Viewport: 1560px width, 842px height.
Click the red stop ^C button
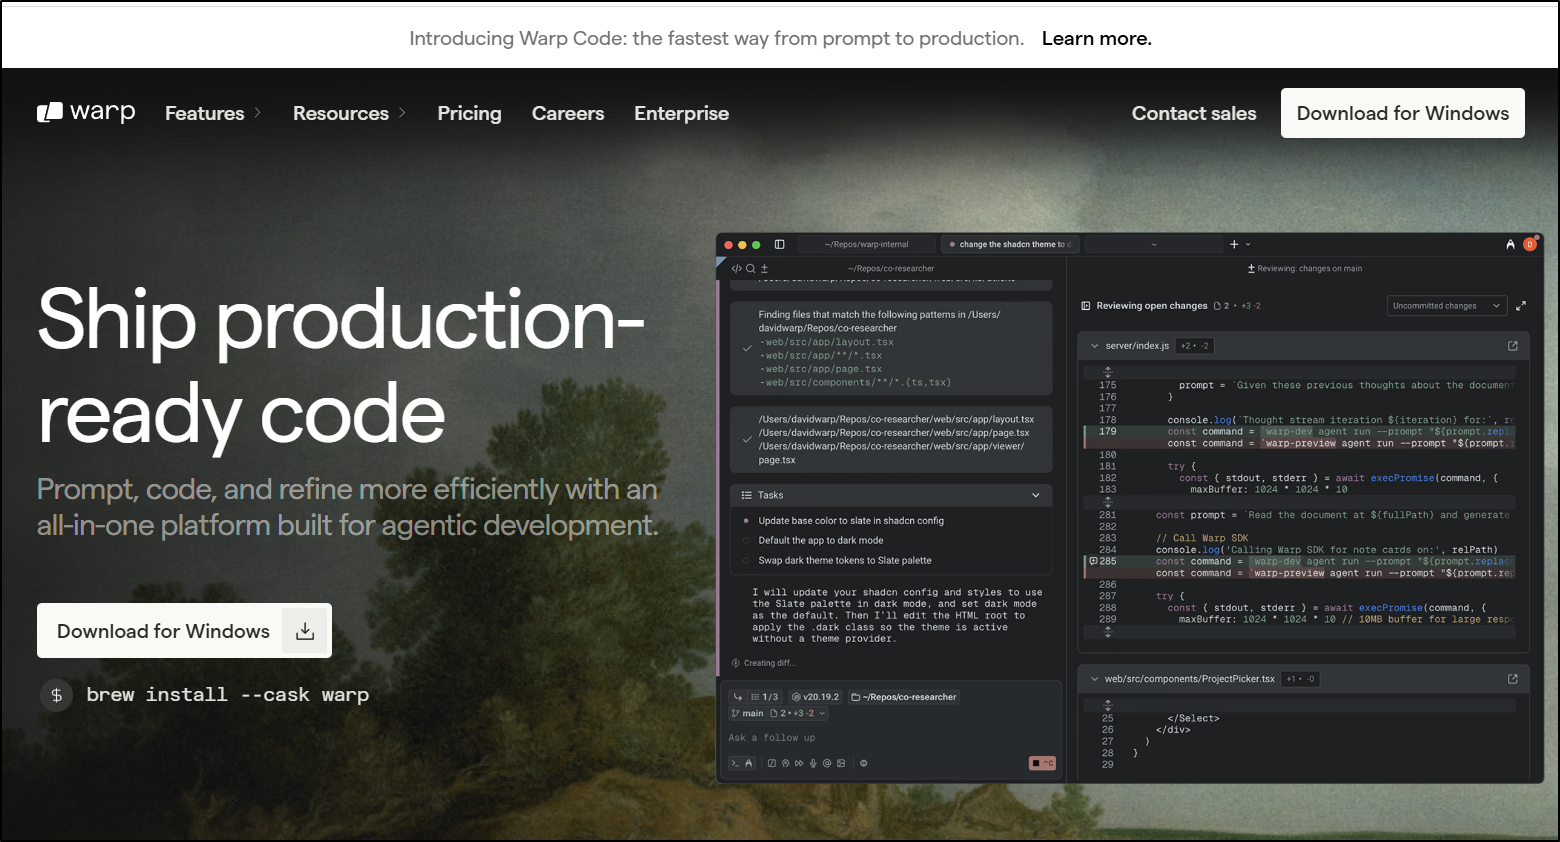pyautogui.click(x=1042, y=763)
